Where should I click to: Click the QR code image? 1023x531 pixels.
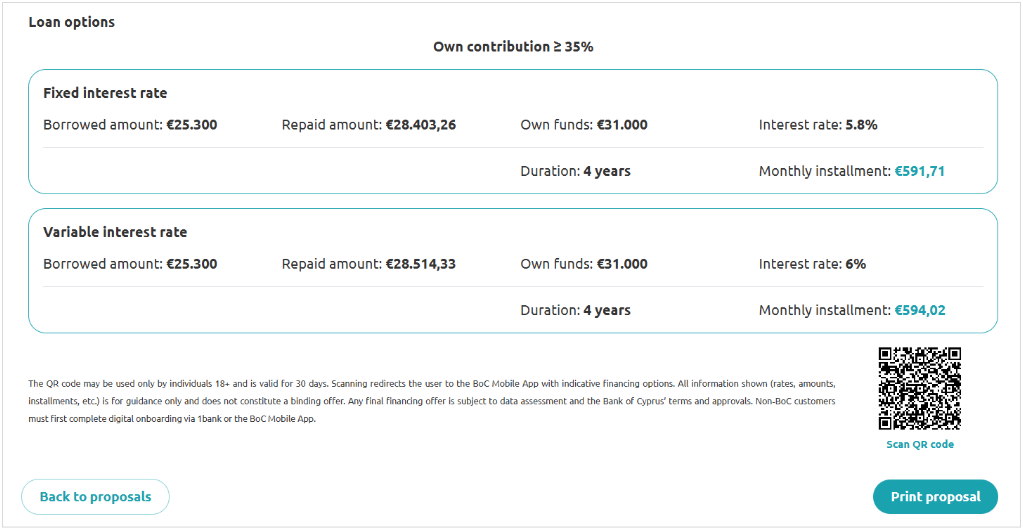[x=919, y=388]
